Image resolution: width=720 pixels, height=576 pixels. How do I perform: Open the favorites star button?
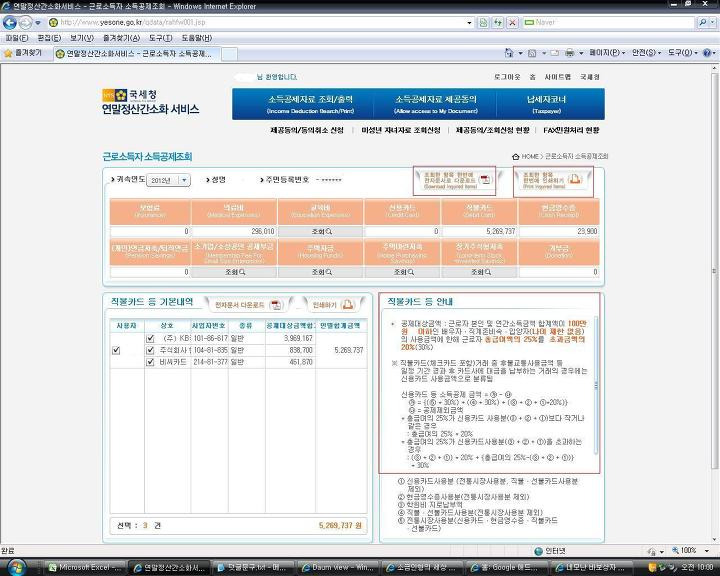(x=23, y=53)
